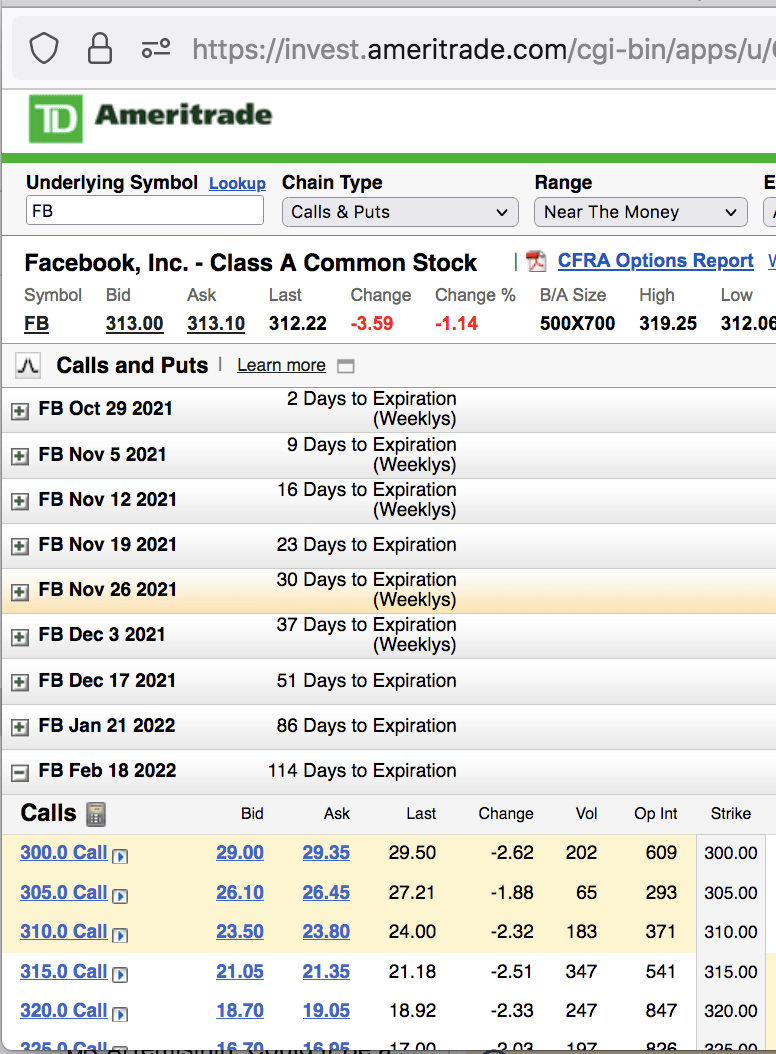The width and height of the screenshot is (776, 1054).
Task: Open the CFRA Options Report PDF icon
Action: click(536, 261)
